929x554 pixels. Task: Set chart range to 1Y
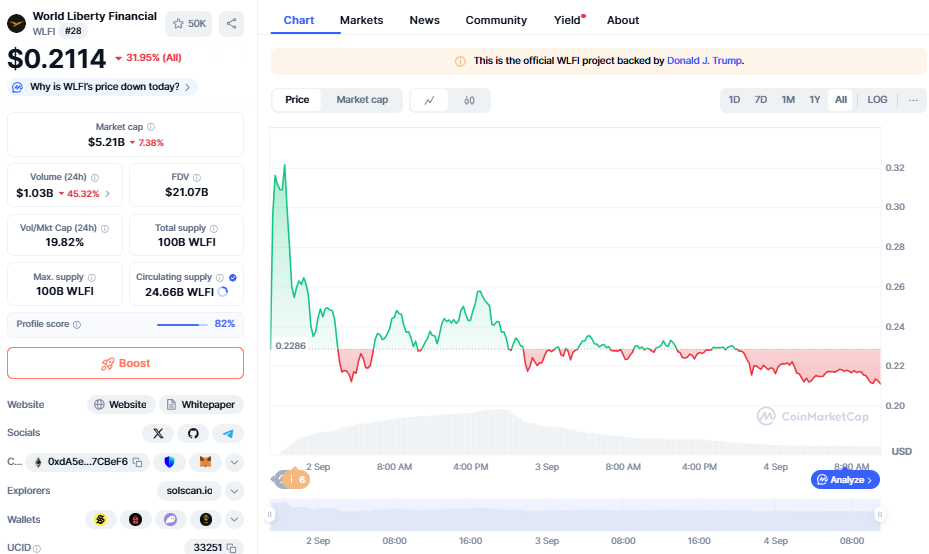pos(815,100)
